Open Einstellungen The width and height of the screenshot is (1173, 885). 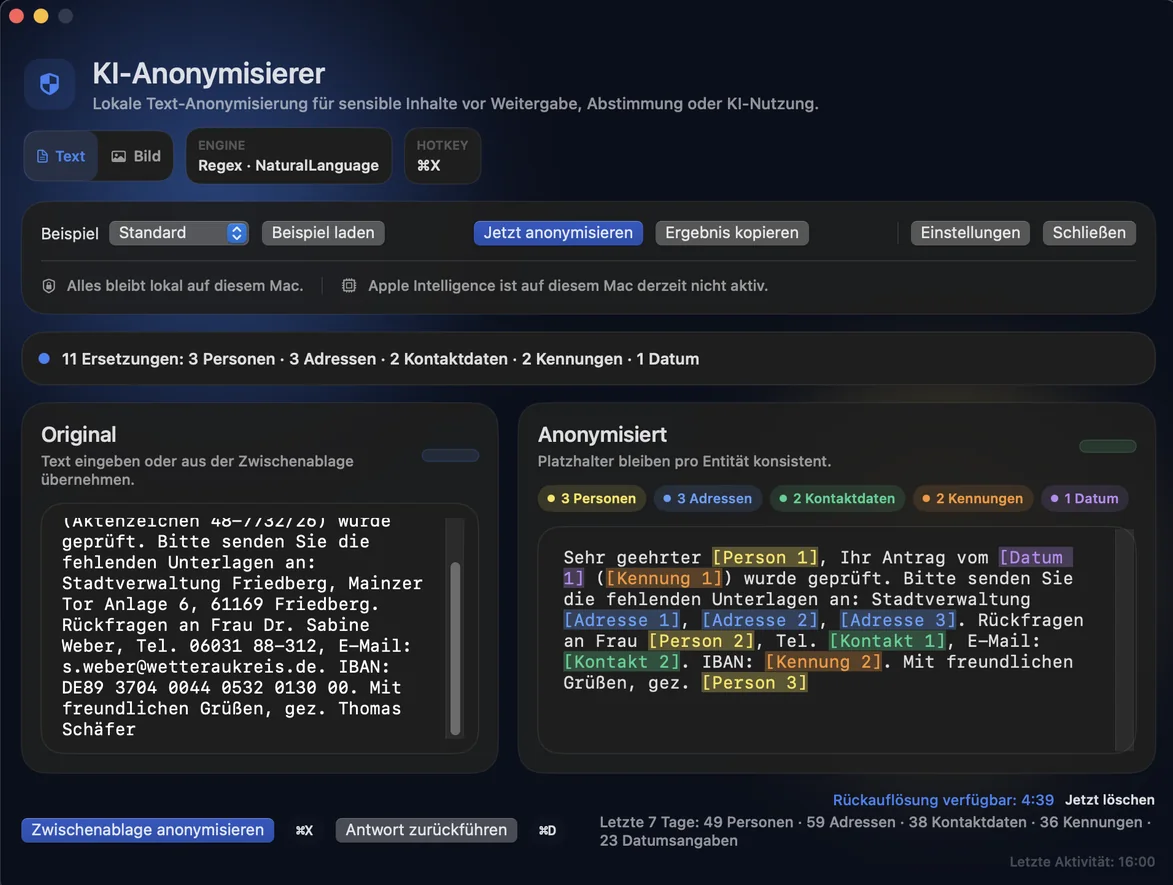tap(970, 233)
